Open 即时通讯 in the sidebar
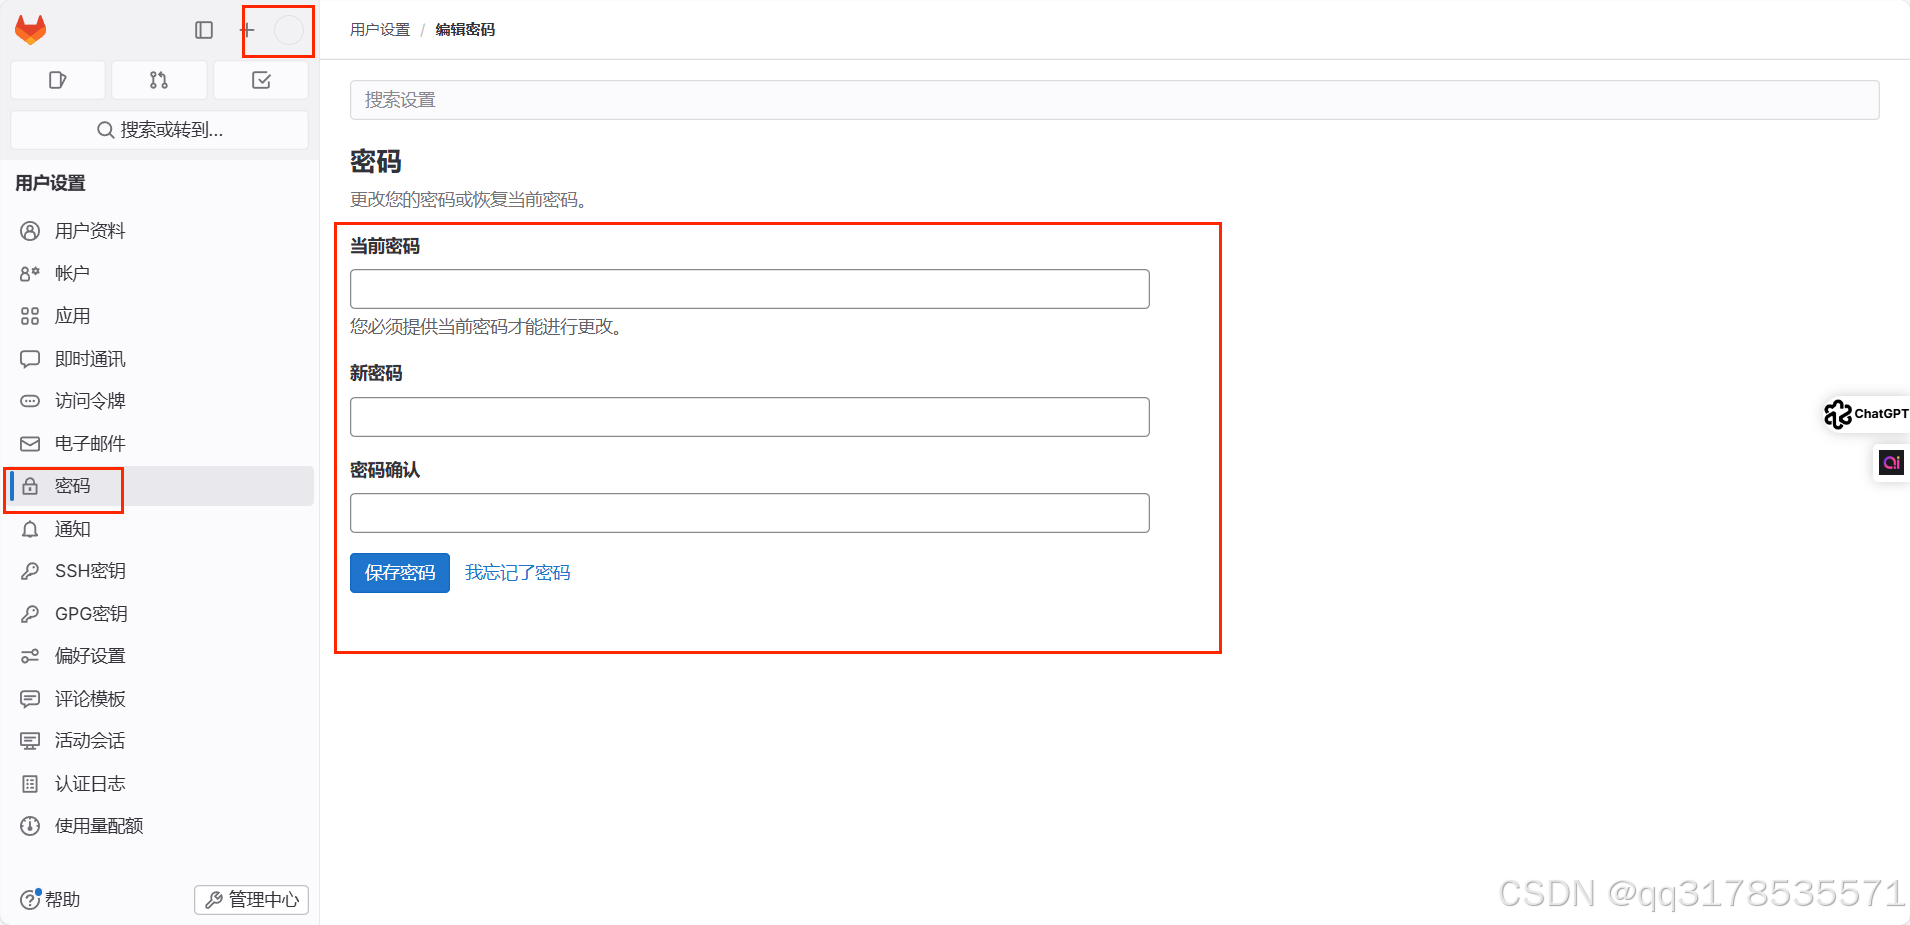Viewport: 1910px width, 925px height. 160,359
